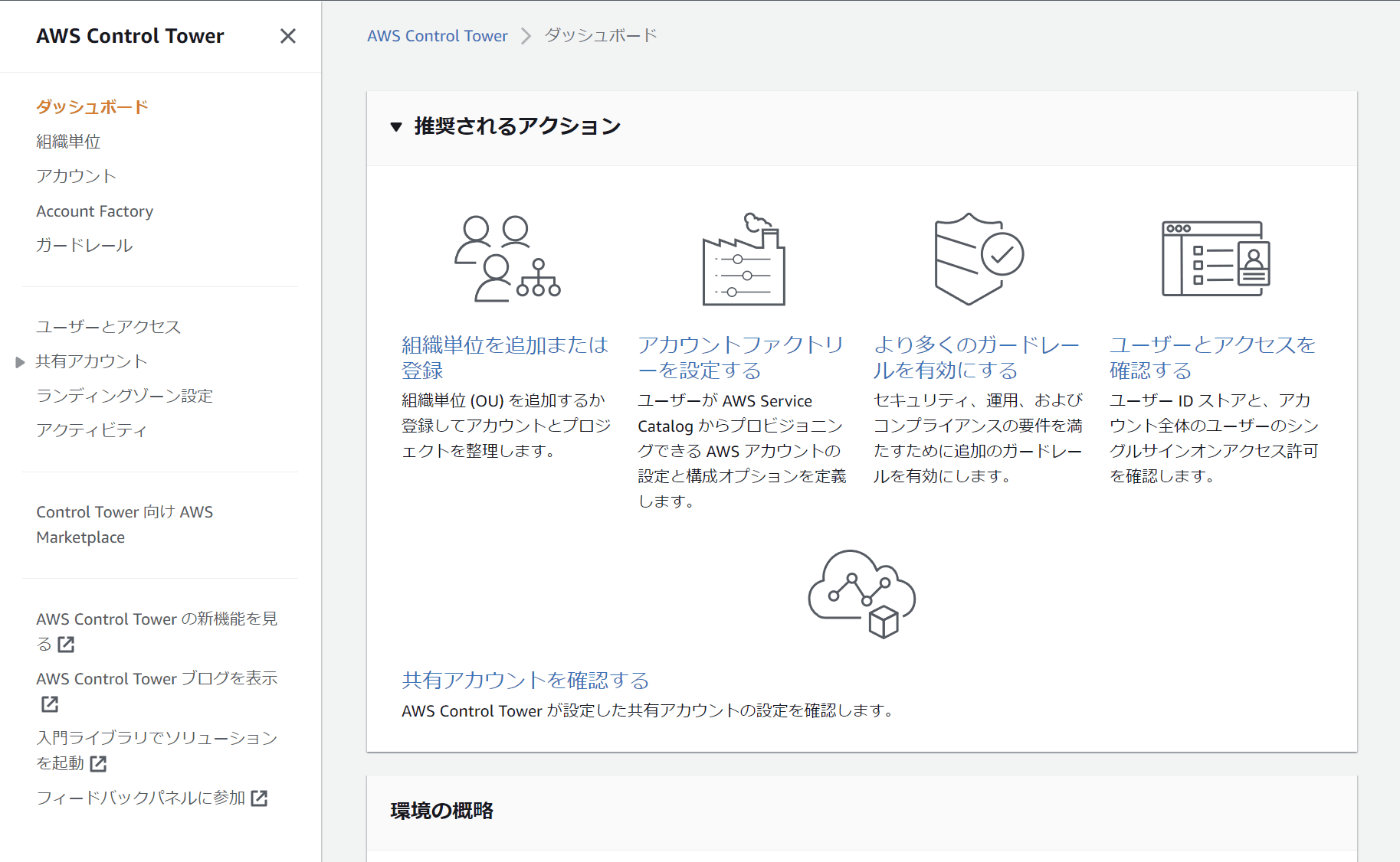Open ユーザーとアクセス in the sidebar
The width and height of the screenshot is (1400, 862).
pyautogui.click(x=108, y=327)
